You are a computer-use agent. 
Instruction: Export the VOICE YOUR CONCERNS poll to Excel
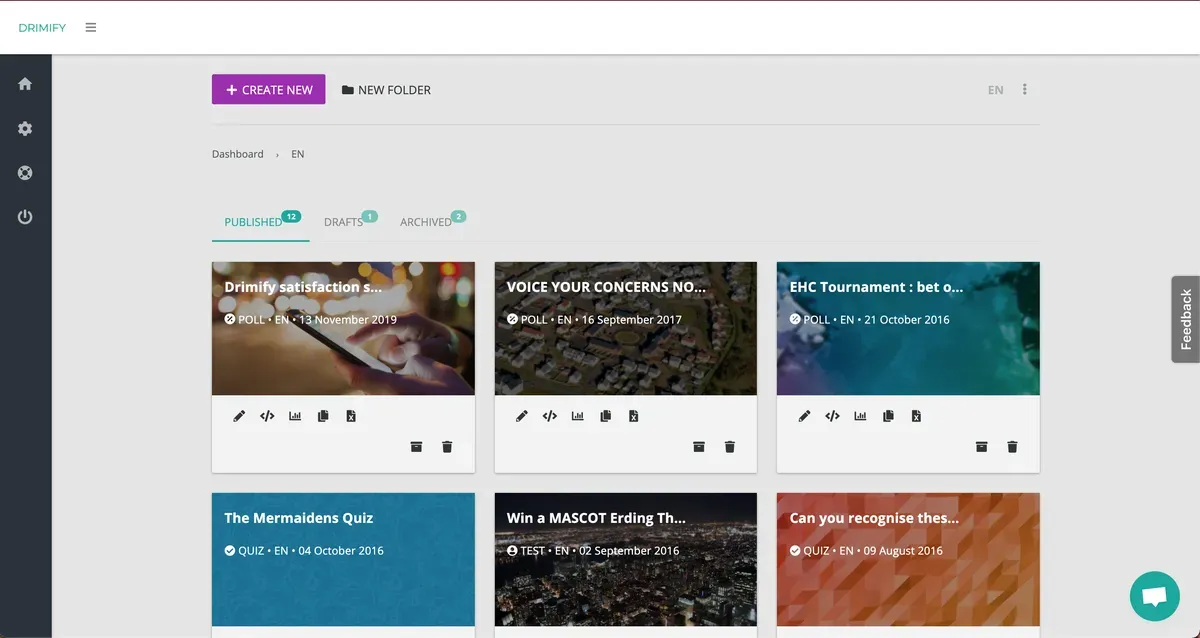point(634,416)
